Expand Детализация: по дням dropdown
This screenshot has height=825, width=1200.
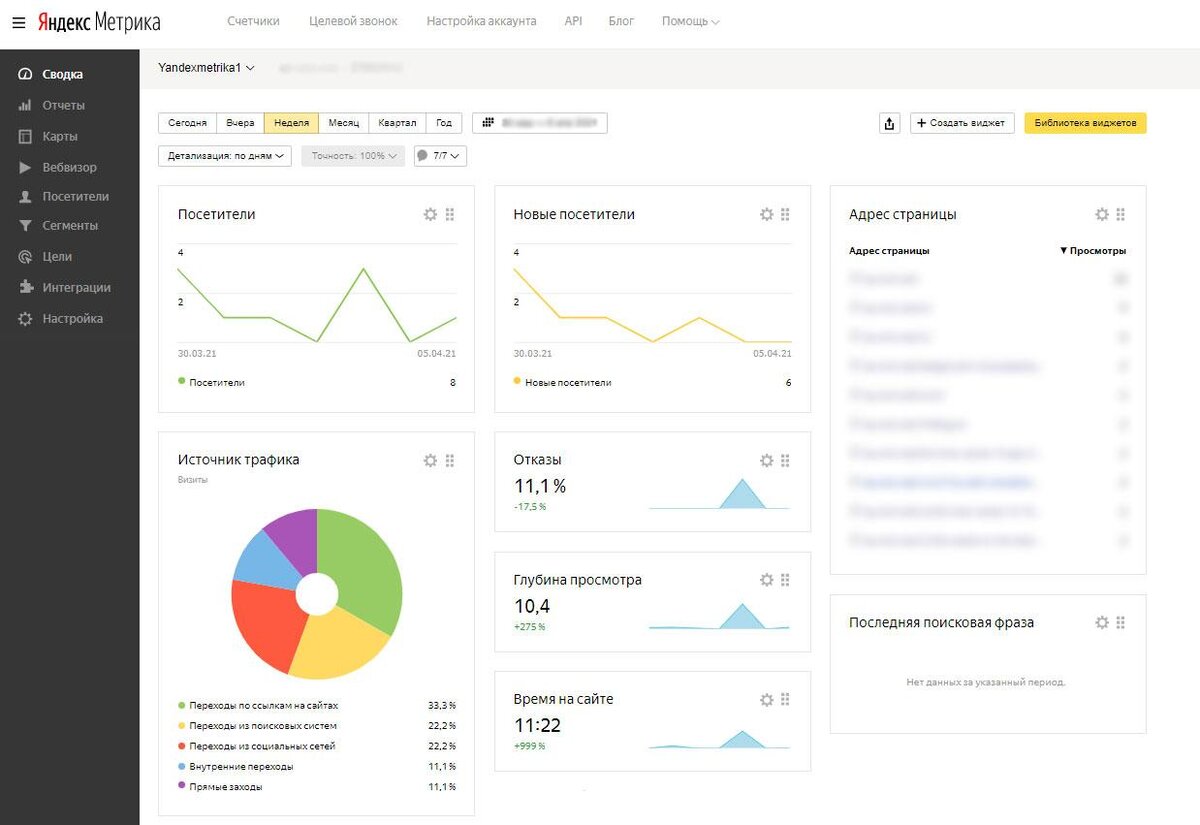(225, 156)
